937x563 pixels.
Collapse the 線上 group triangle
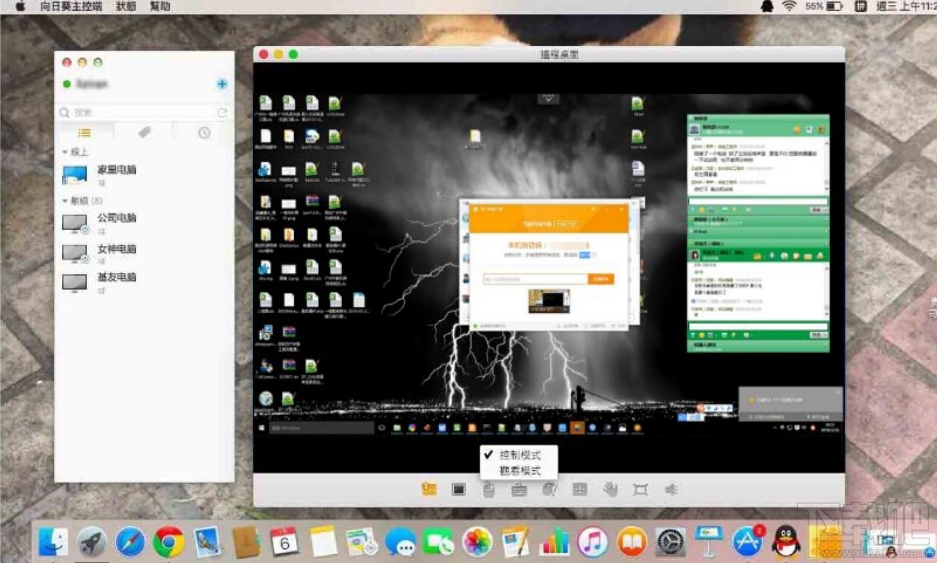coord(65,152)
